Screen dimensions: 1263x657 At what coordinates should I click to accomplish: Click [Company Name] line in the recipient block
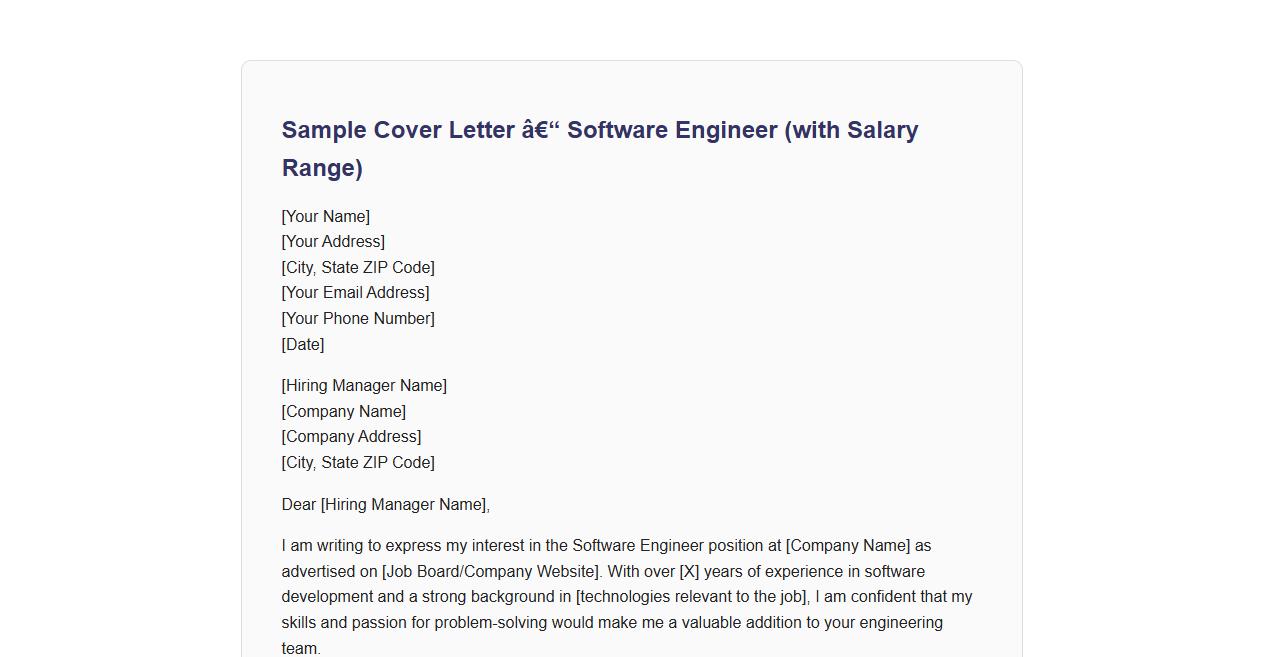pyautogui.click(x=344, y=412)
